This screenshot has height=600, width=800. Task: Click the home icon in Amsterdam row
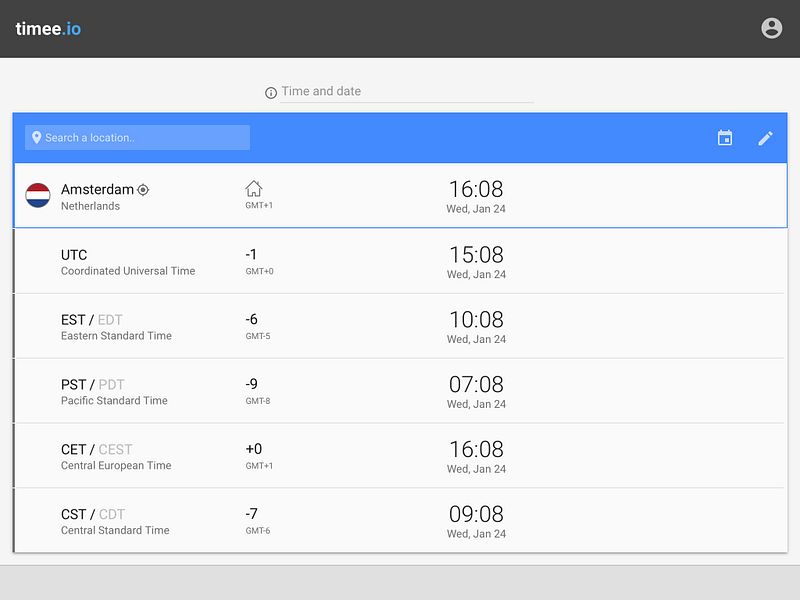coord(254,189)
